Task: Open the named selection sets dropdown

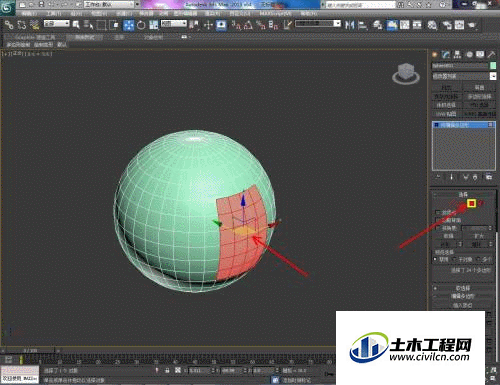Action: [318, 24]
